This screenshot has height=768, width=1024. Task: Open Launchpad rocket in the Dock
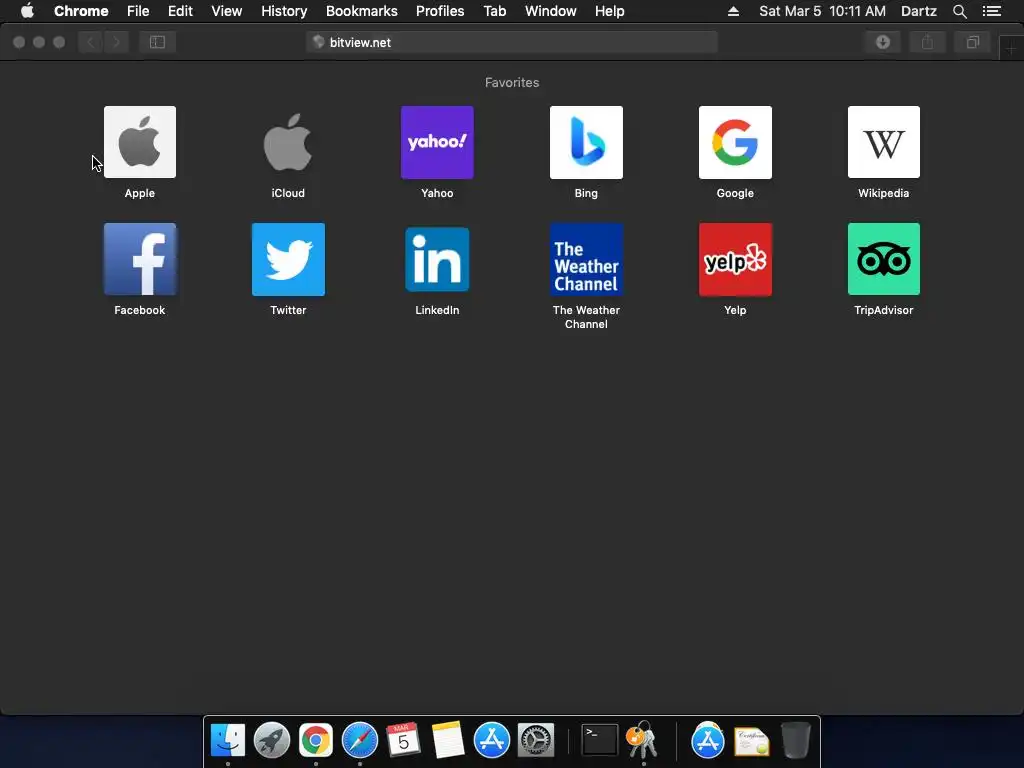coord(272,740)
